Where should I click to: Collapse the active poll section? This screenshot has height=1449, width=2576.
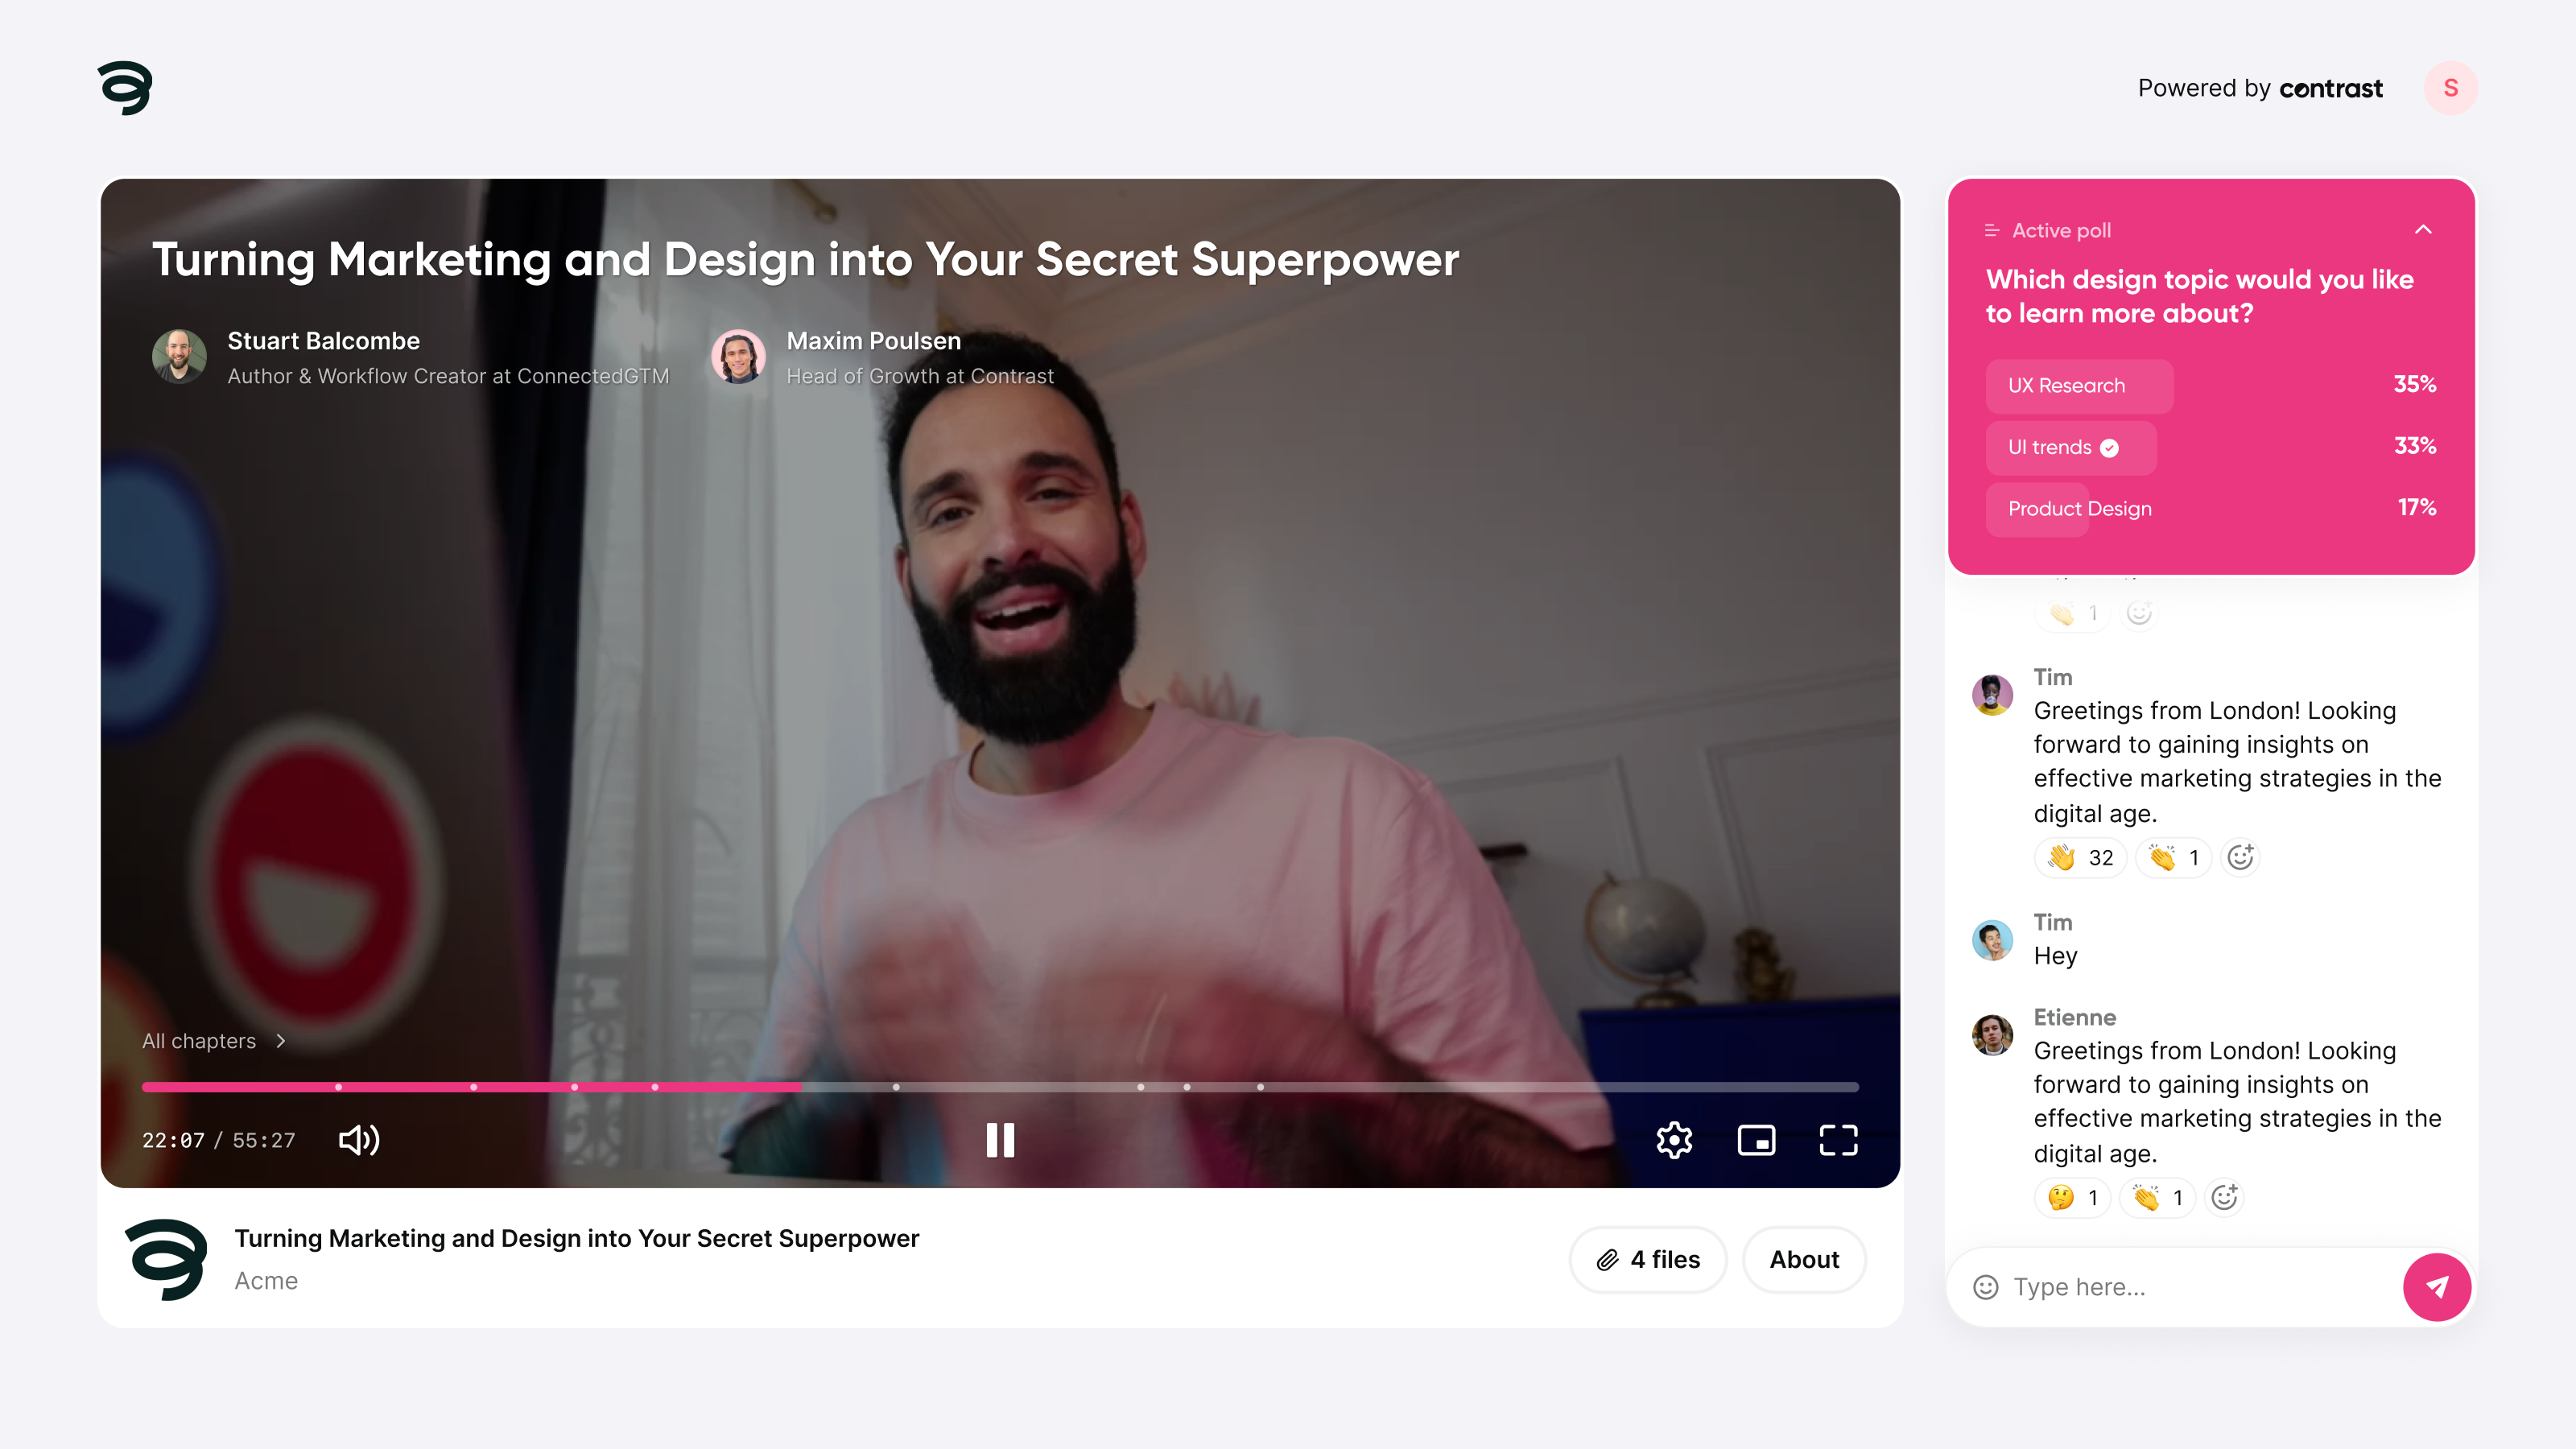pyautogui.click(x=2424, y=230)
